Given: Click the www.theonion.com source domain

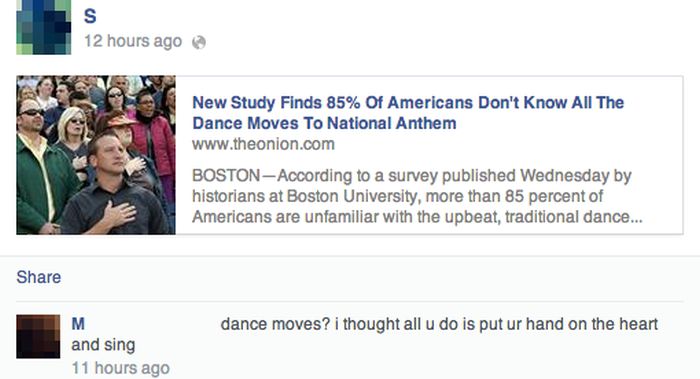Looking at the screenshot, I should [x=263, y=144].
